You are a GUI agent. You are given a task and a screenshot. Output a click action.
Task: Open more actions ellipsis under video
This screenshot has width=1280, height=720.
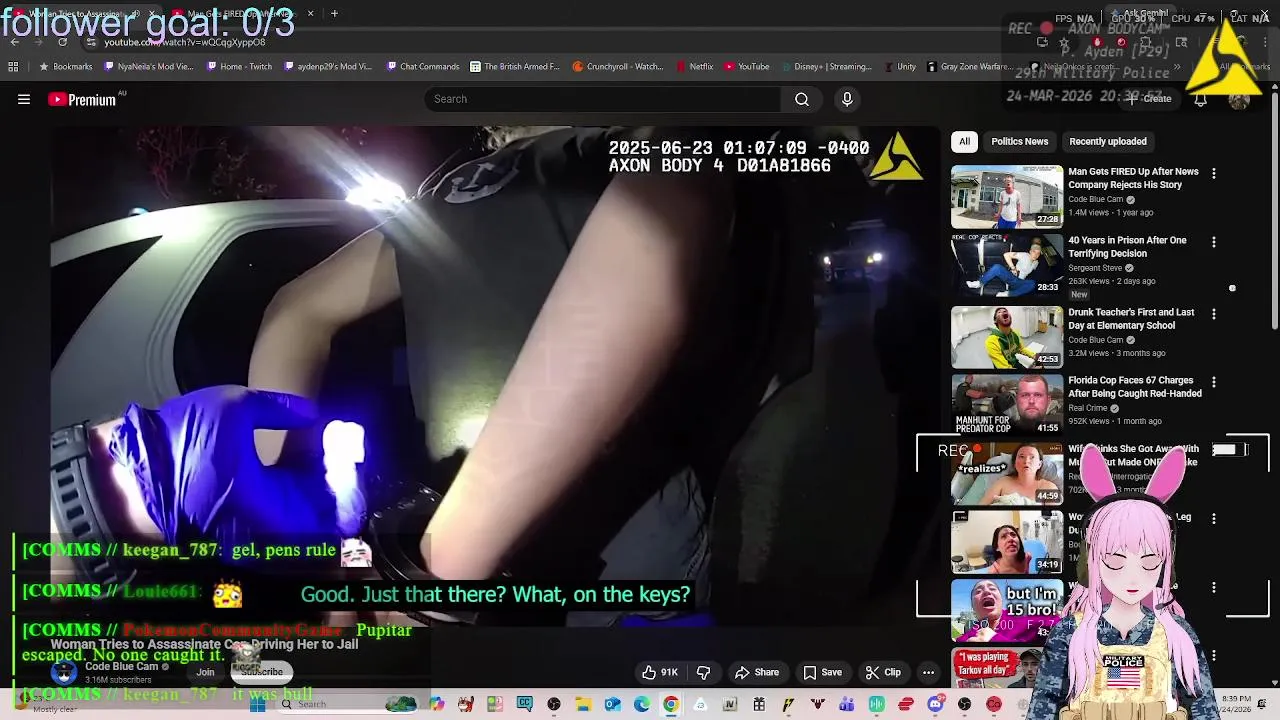pos(928,672)
